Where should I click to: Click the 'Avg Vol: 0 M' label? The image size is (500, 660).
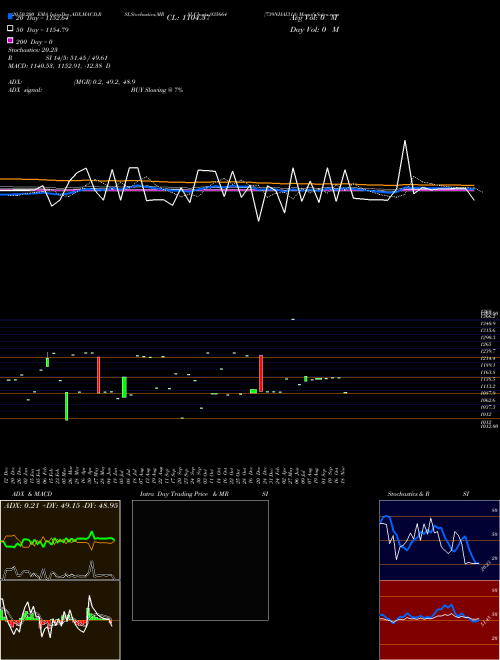(314, 18)
